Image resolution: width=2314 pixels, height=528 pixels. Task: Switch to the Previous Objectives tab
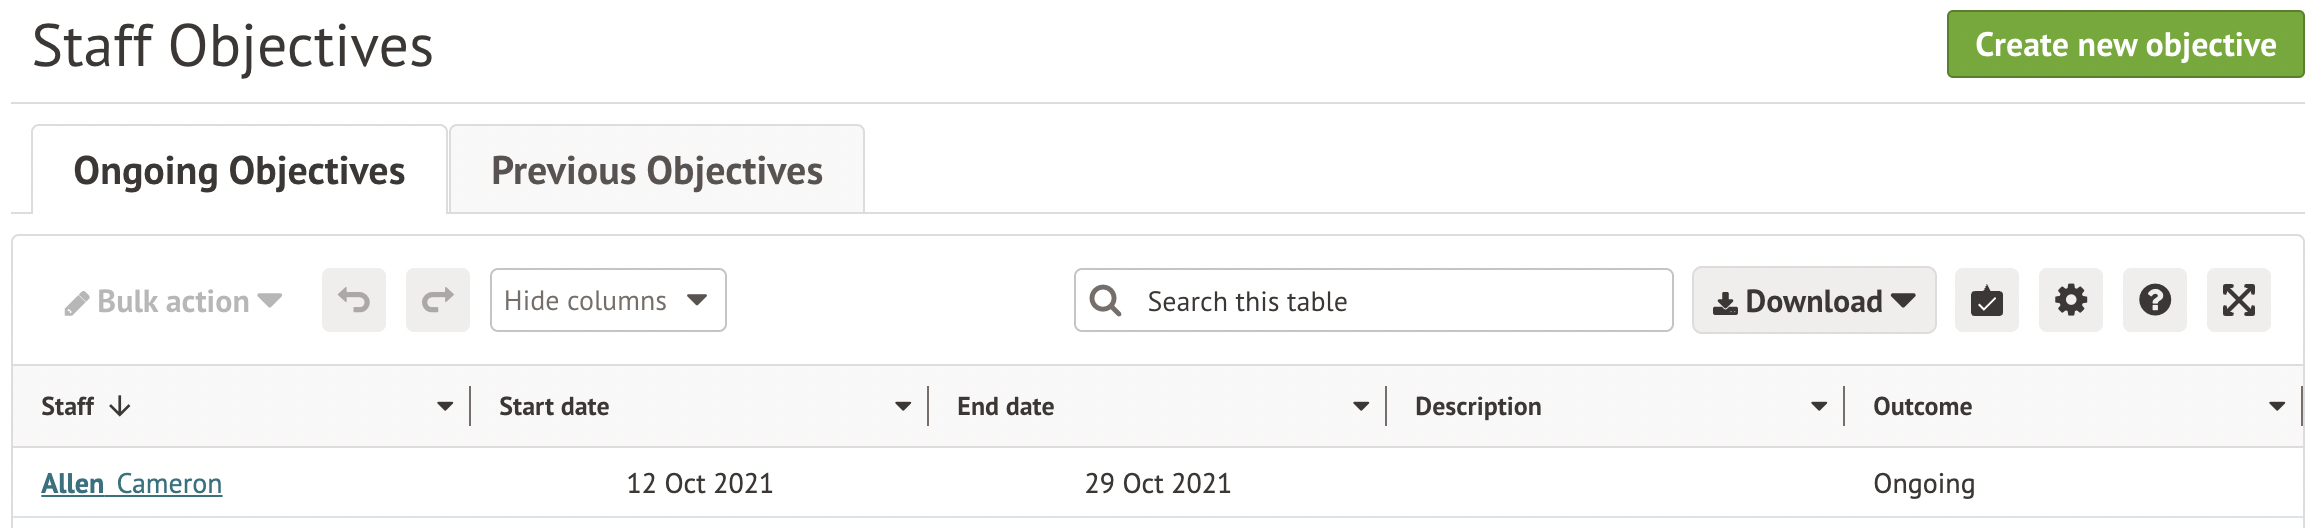click(x=656, y=170)
